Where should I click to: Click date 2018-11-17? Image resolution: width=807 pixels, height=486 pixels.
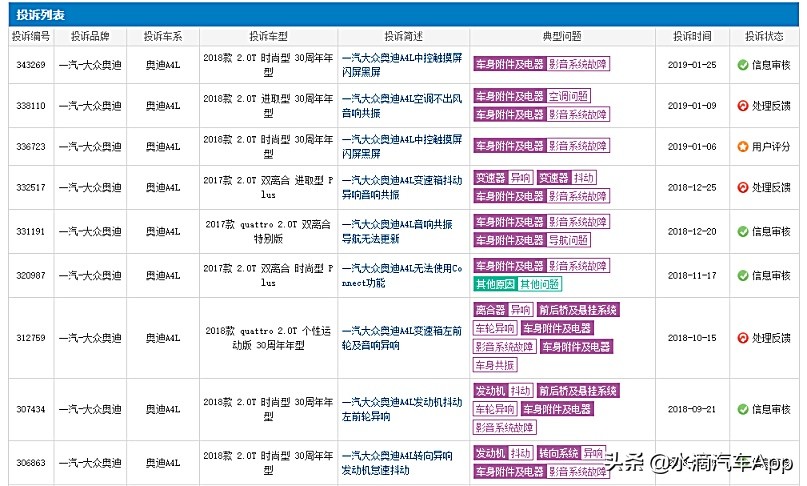692,275
